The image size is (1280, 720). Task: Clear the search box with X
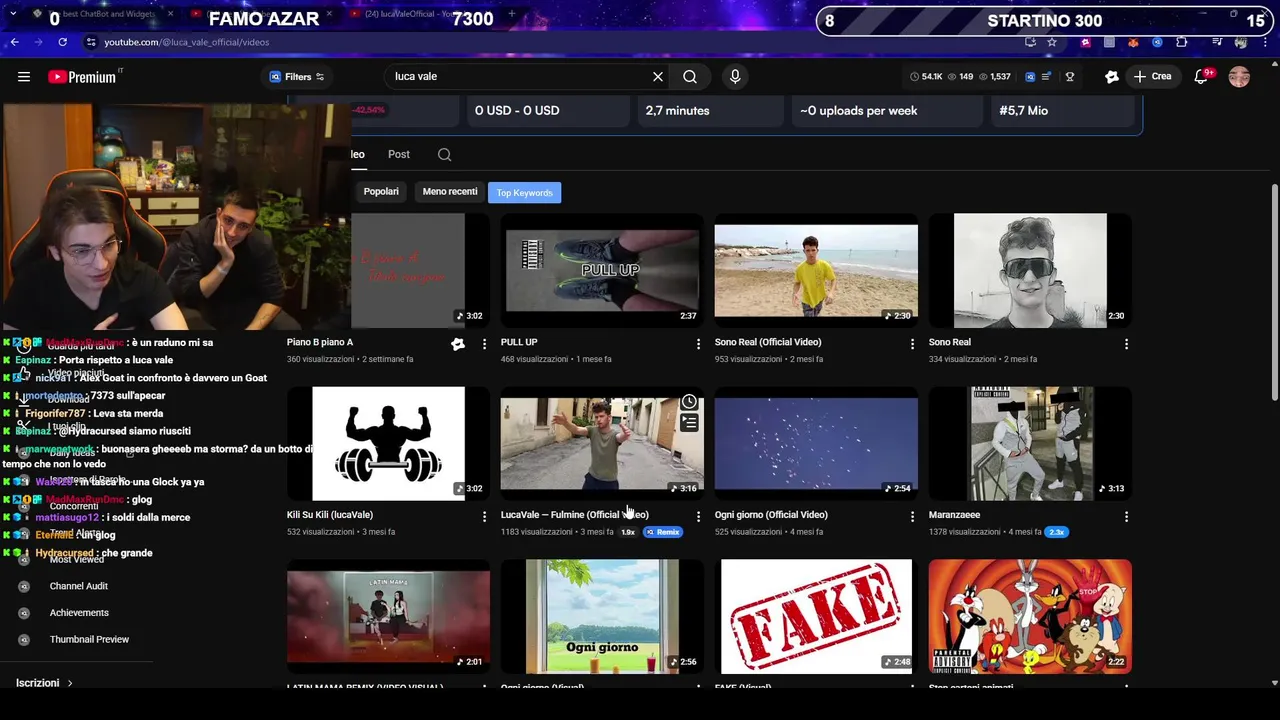tap(658, 76)
